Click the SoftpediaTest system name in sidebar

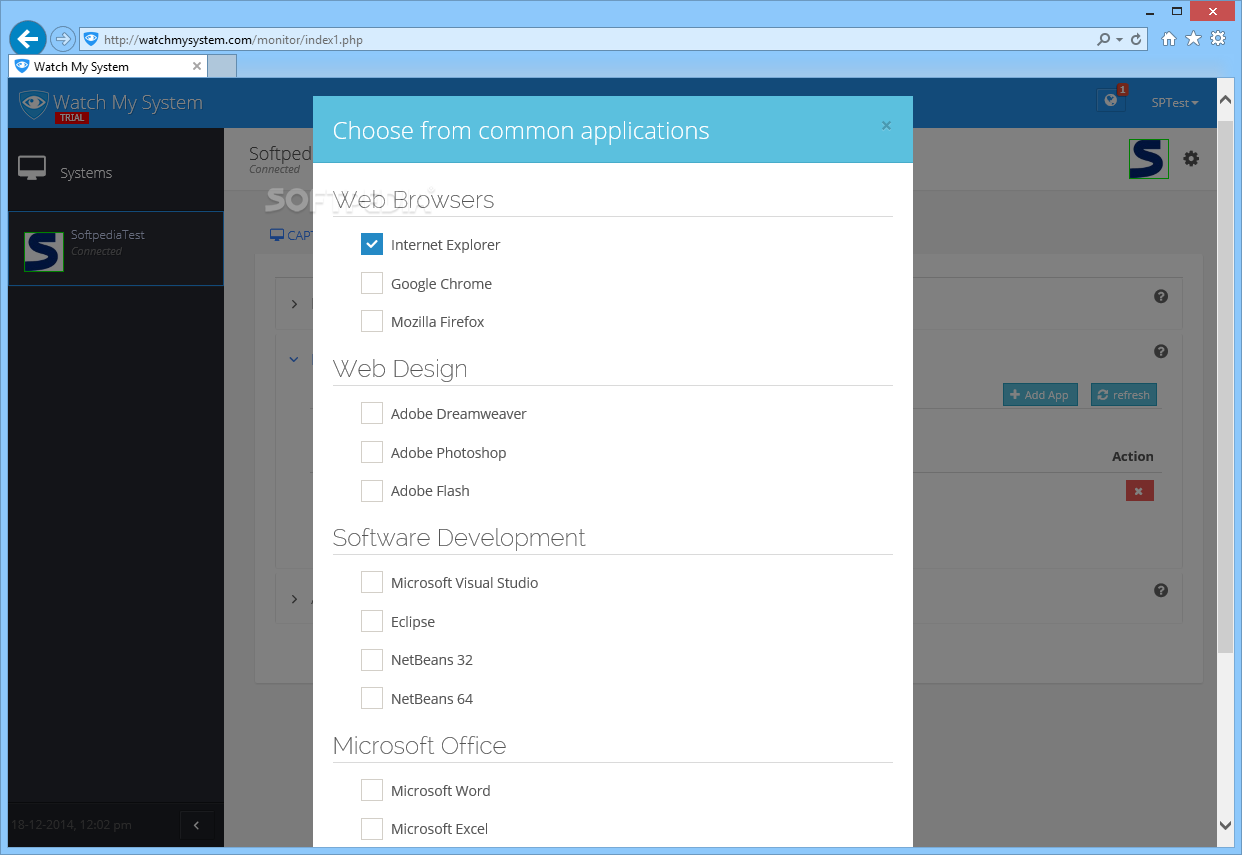(107, 234)
